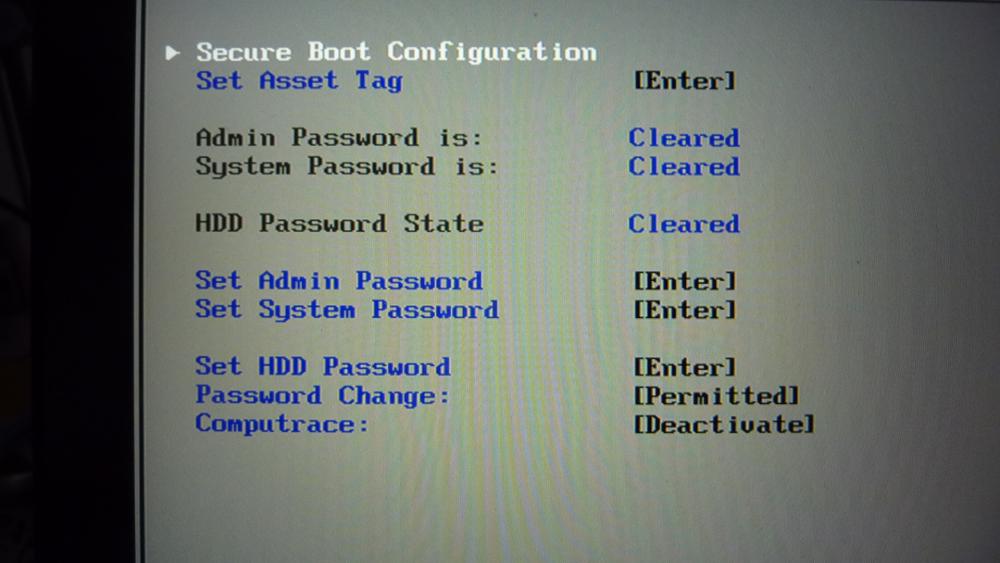Open the Secure Boot Configuration submenu
Screen dimensions: 1000x563
396,52
